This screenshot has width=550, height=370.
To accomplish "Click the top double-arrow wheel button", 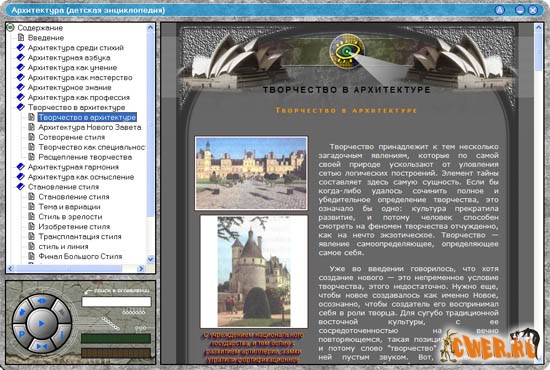I will click(42, 301).
